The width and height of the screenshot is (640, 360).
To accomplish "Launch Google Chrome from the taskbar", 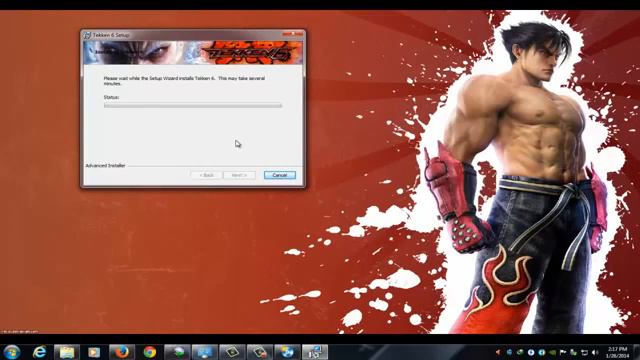I will (x=149, y=352).
